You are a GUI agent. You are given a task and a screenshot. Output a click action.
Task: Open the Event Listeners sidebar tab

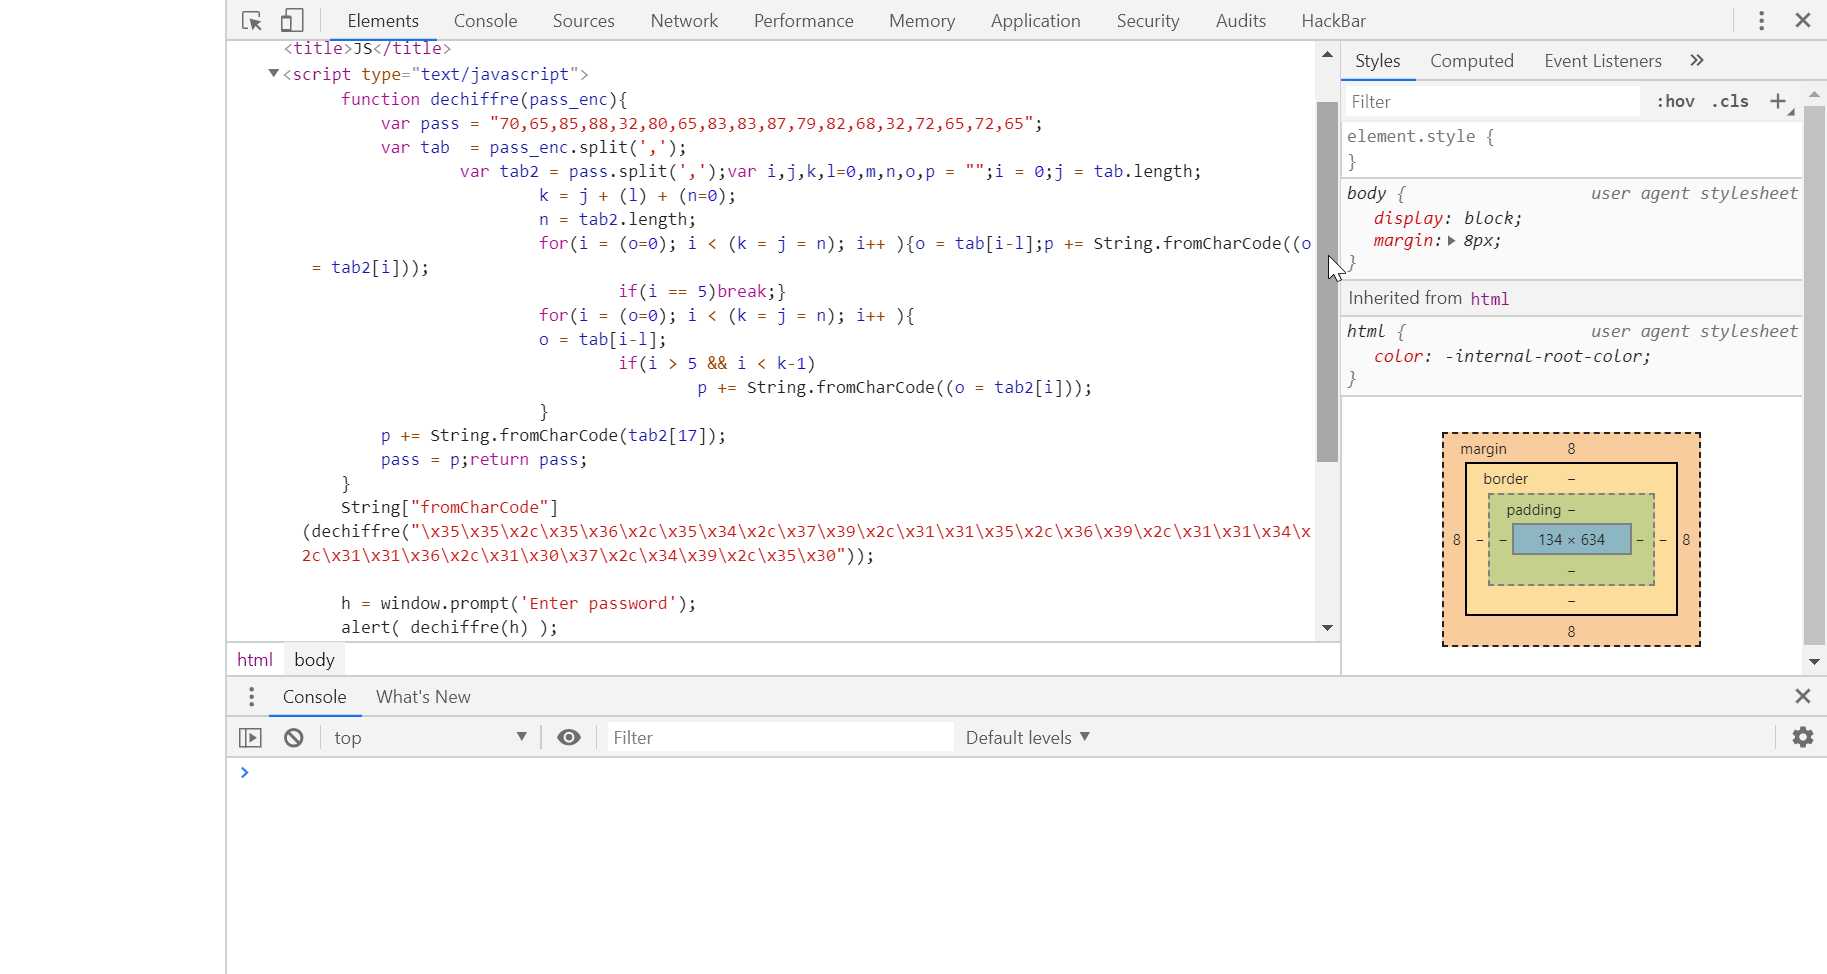pyautogui.click(x=1602, y=61)
